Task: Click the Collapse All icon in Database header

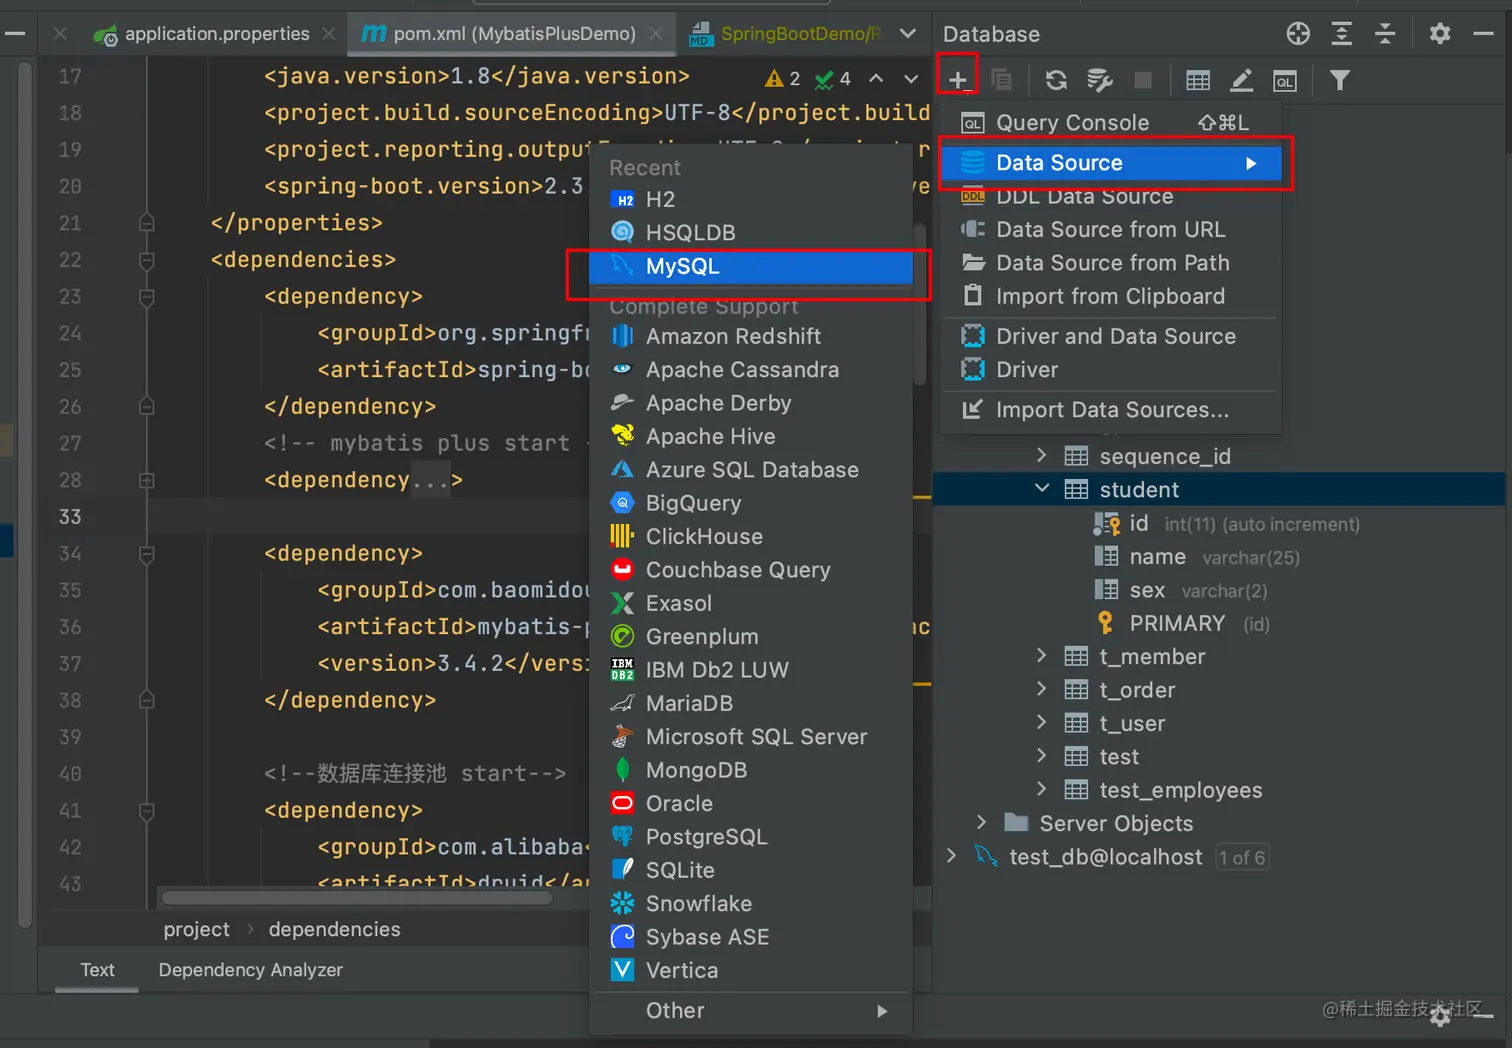Action: [x=1385, y=33]
